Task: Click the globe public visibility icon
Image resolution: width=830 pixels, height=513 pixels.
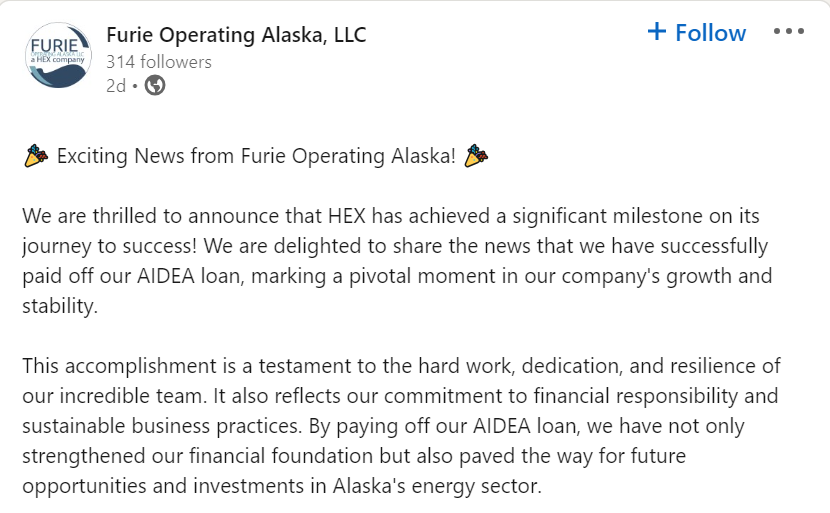Action: tap(155, 85)
